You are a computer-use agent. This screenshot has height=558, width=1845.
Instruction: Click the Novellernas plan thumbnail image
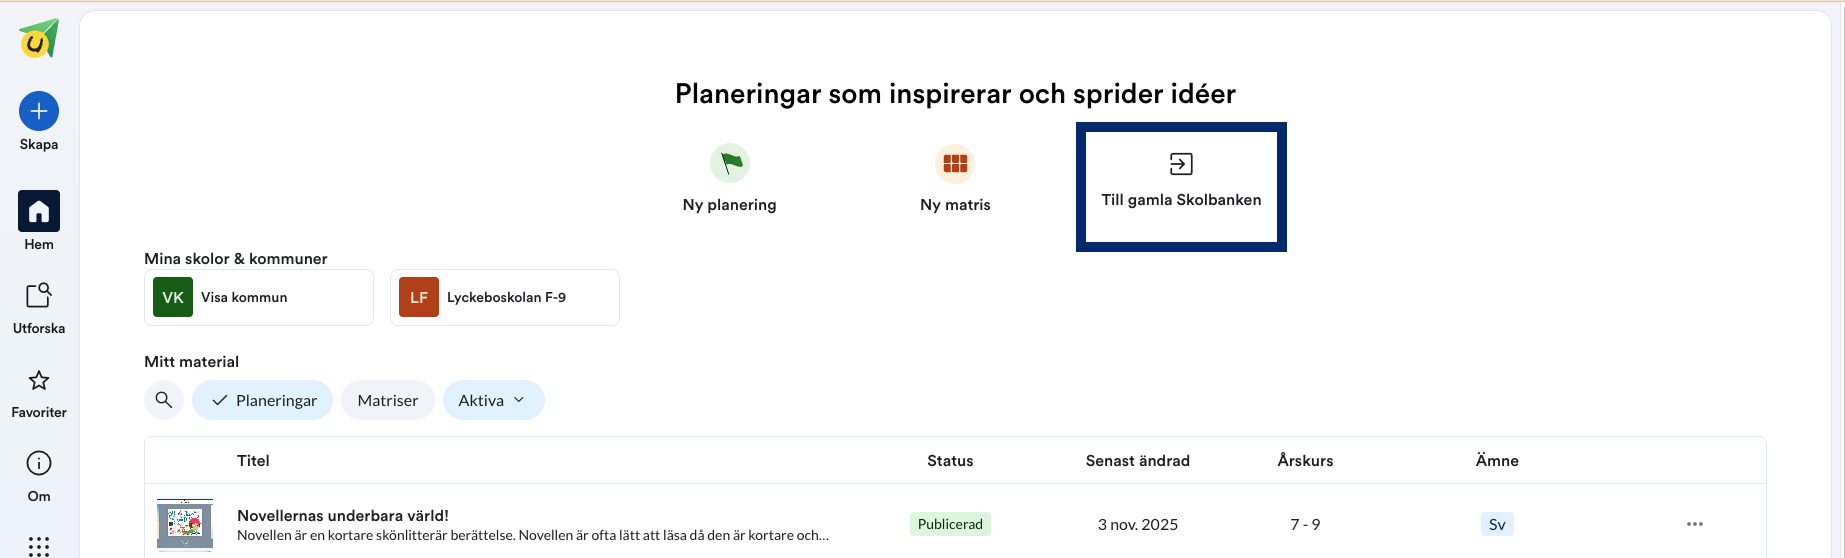(185, 524)
